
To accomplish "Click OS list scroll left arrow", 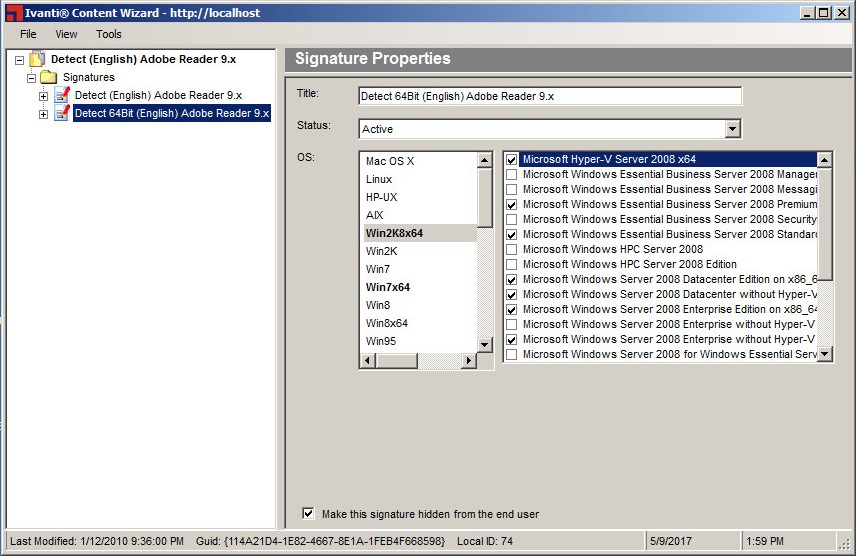I will 367,360.
